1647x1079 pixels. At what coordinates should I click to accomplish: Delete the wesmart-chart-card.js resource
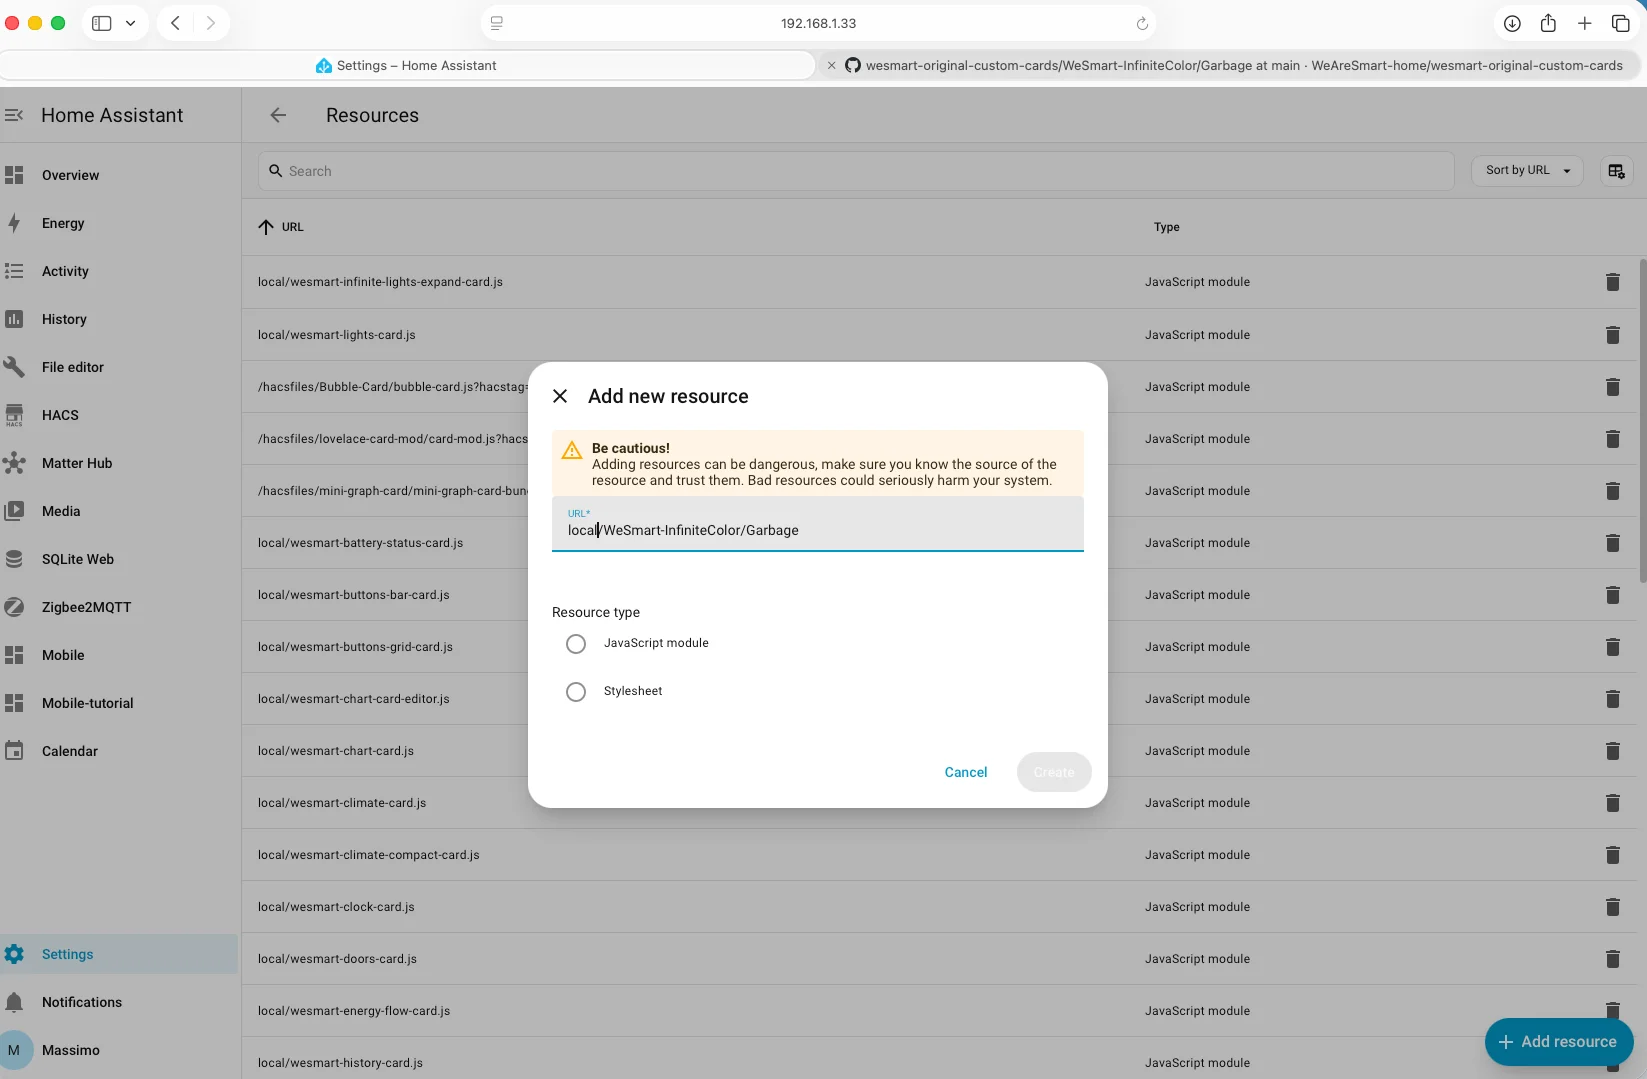click(x=1612, y=751)
